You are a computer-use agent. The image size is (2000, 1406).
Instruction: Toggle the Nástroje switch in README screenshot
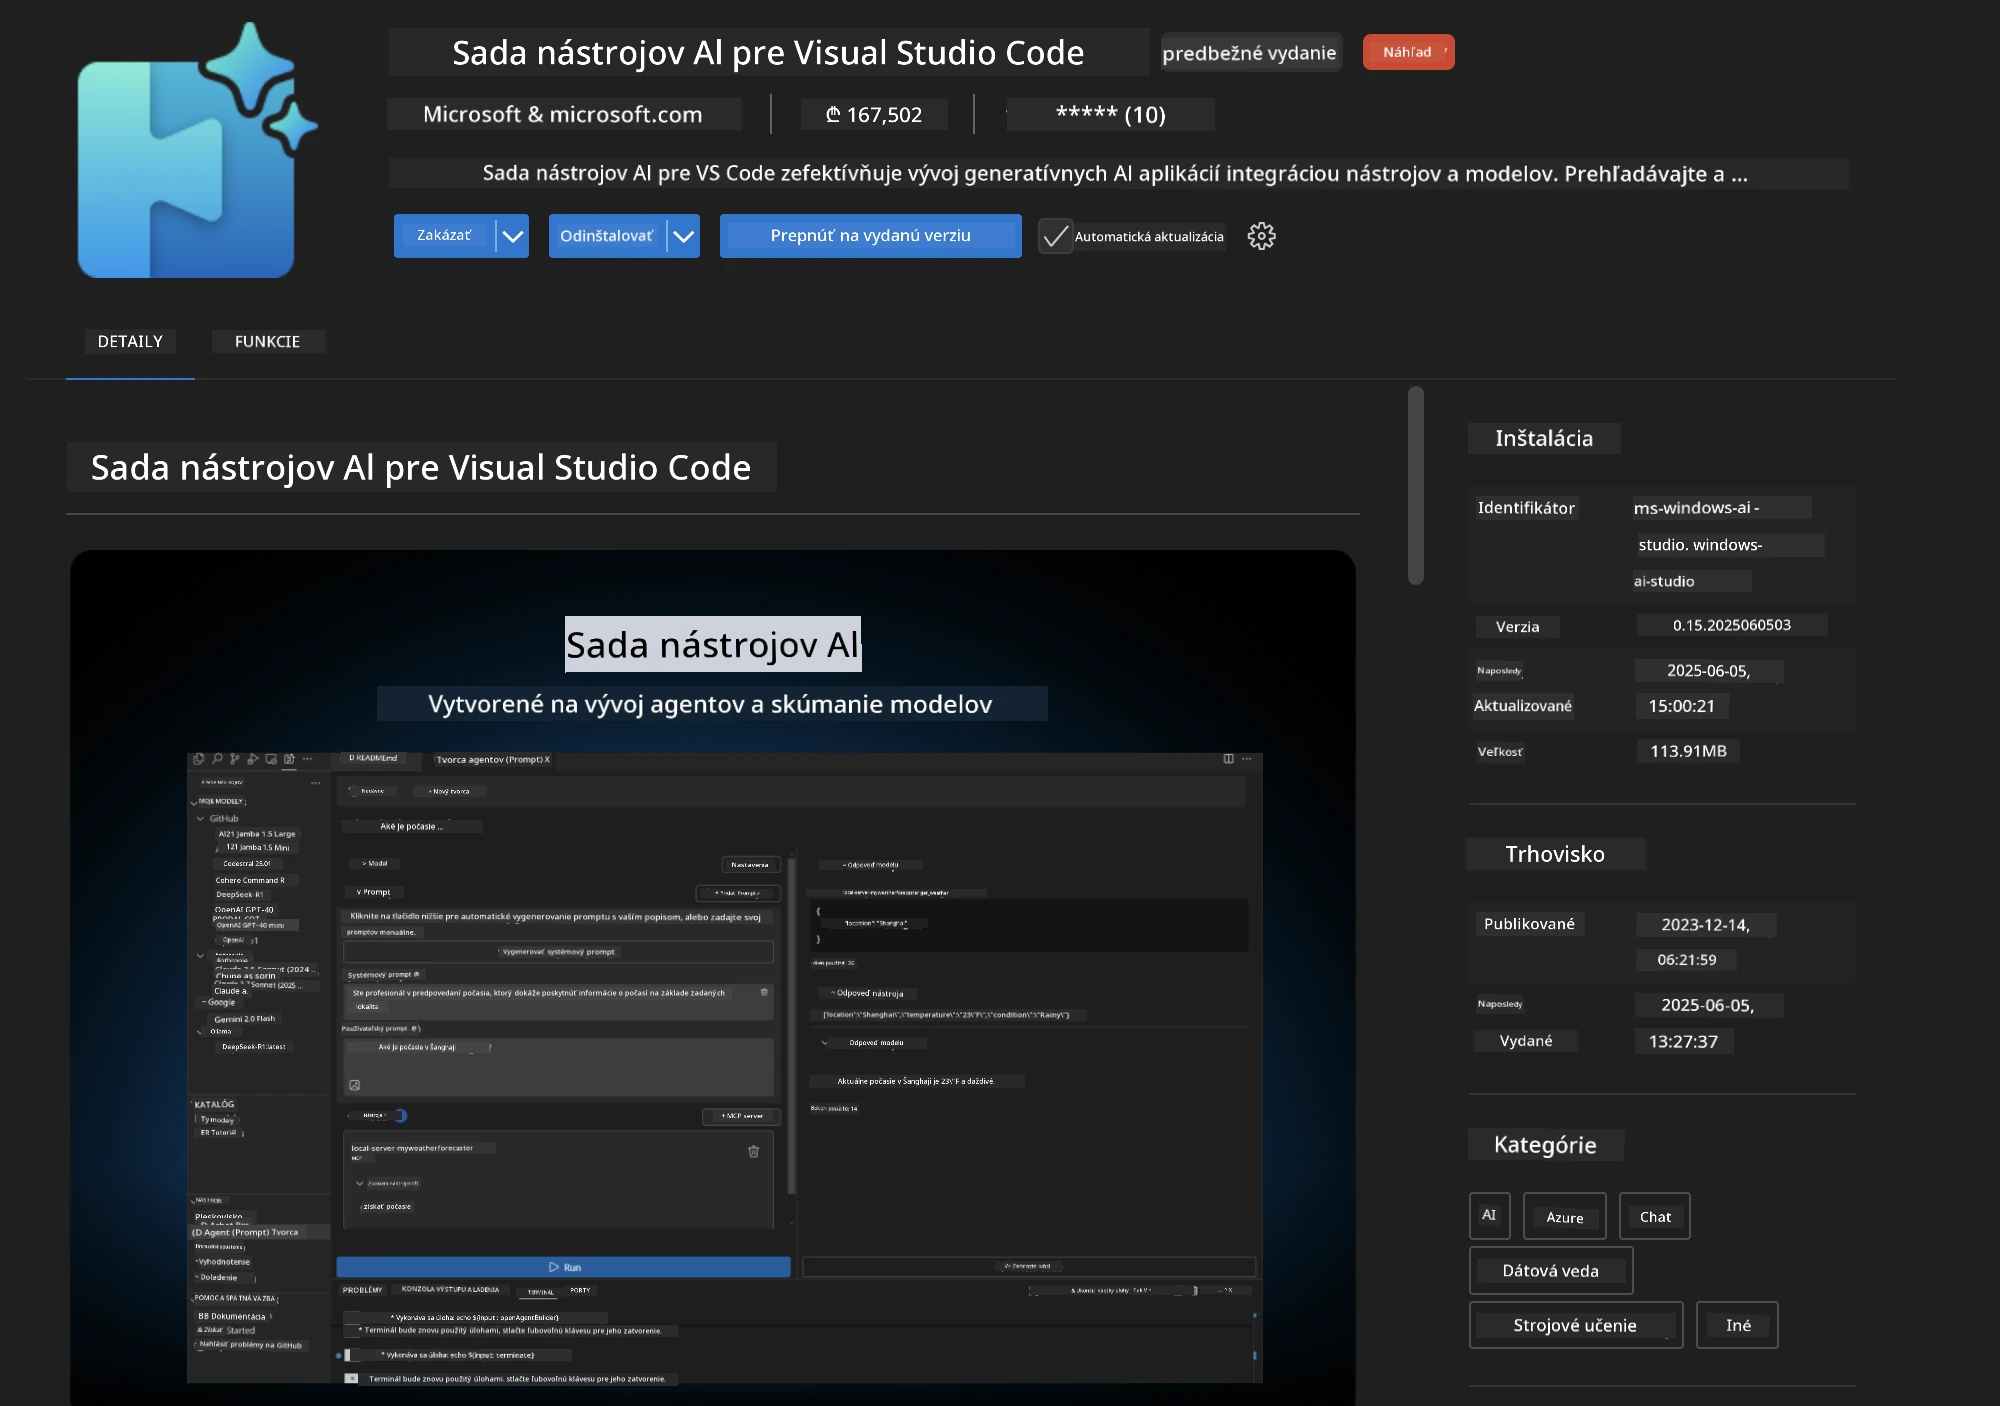pyautogui.click(x=399, y=1115)
